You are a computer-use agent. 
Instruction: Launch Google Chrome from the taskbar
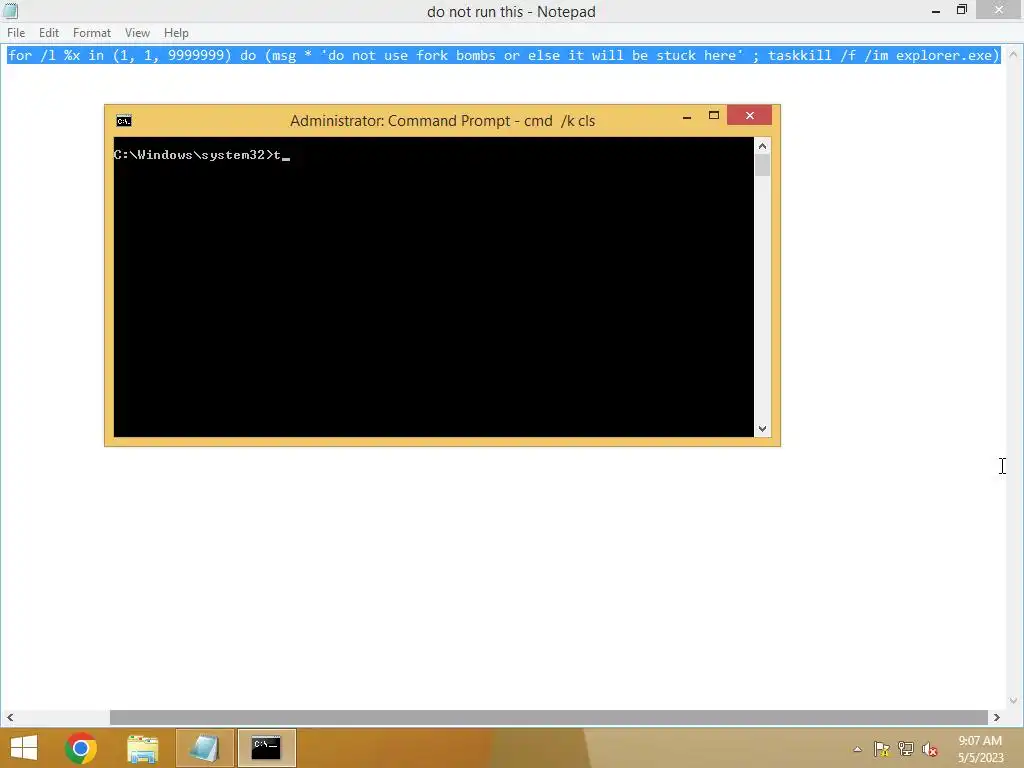click(x=81, y=748)
